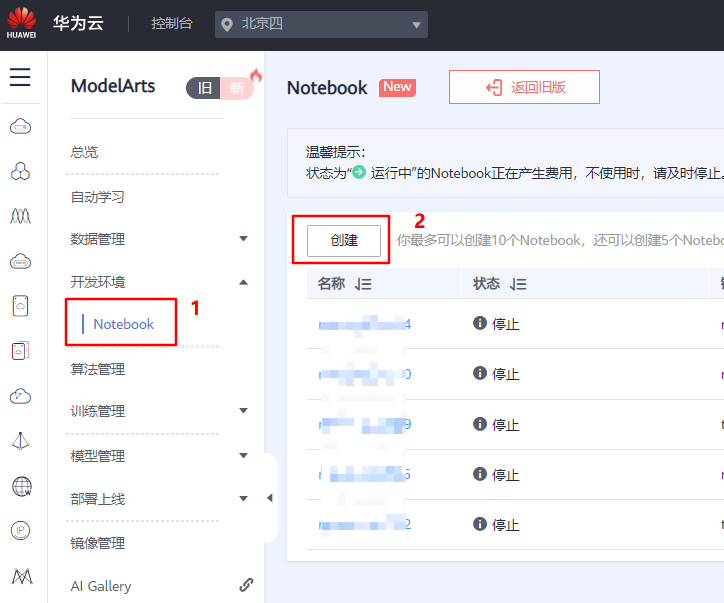Click the 开发环境 menu label
The height and width of the screenshot is (603, 724).
pos(97,282)
